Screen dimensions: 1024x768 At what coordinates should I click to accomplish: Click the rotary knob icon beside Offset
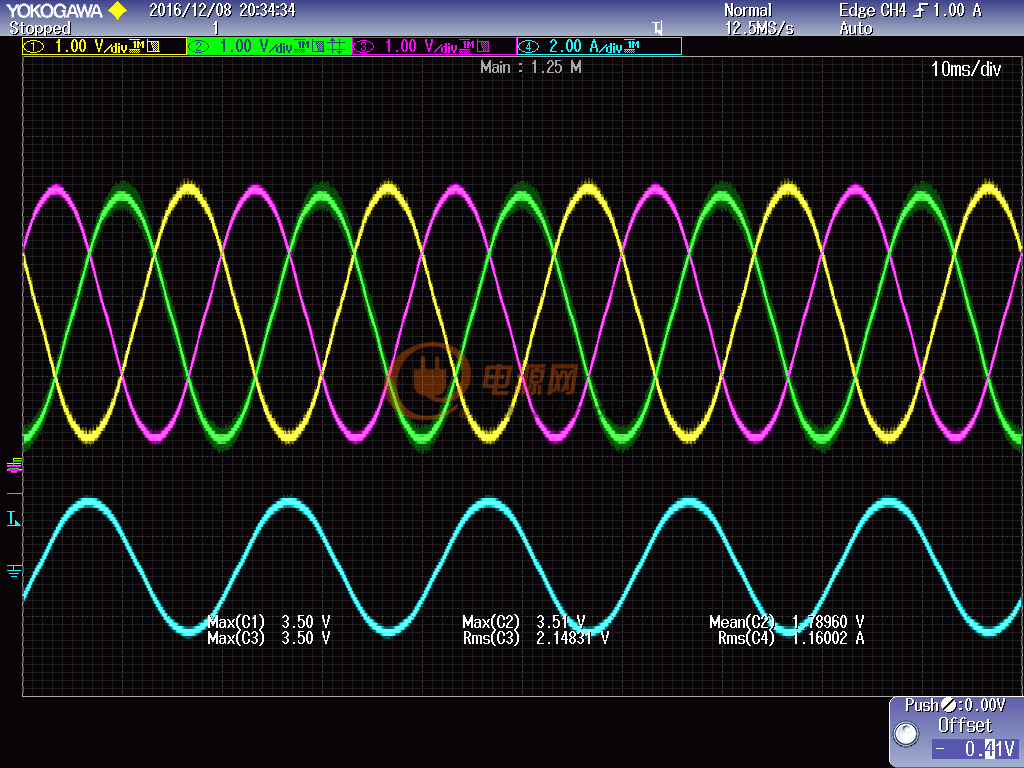click(906, 733)
